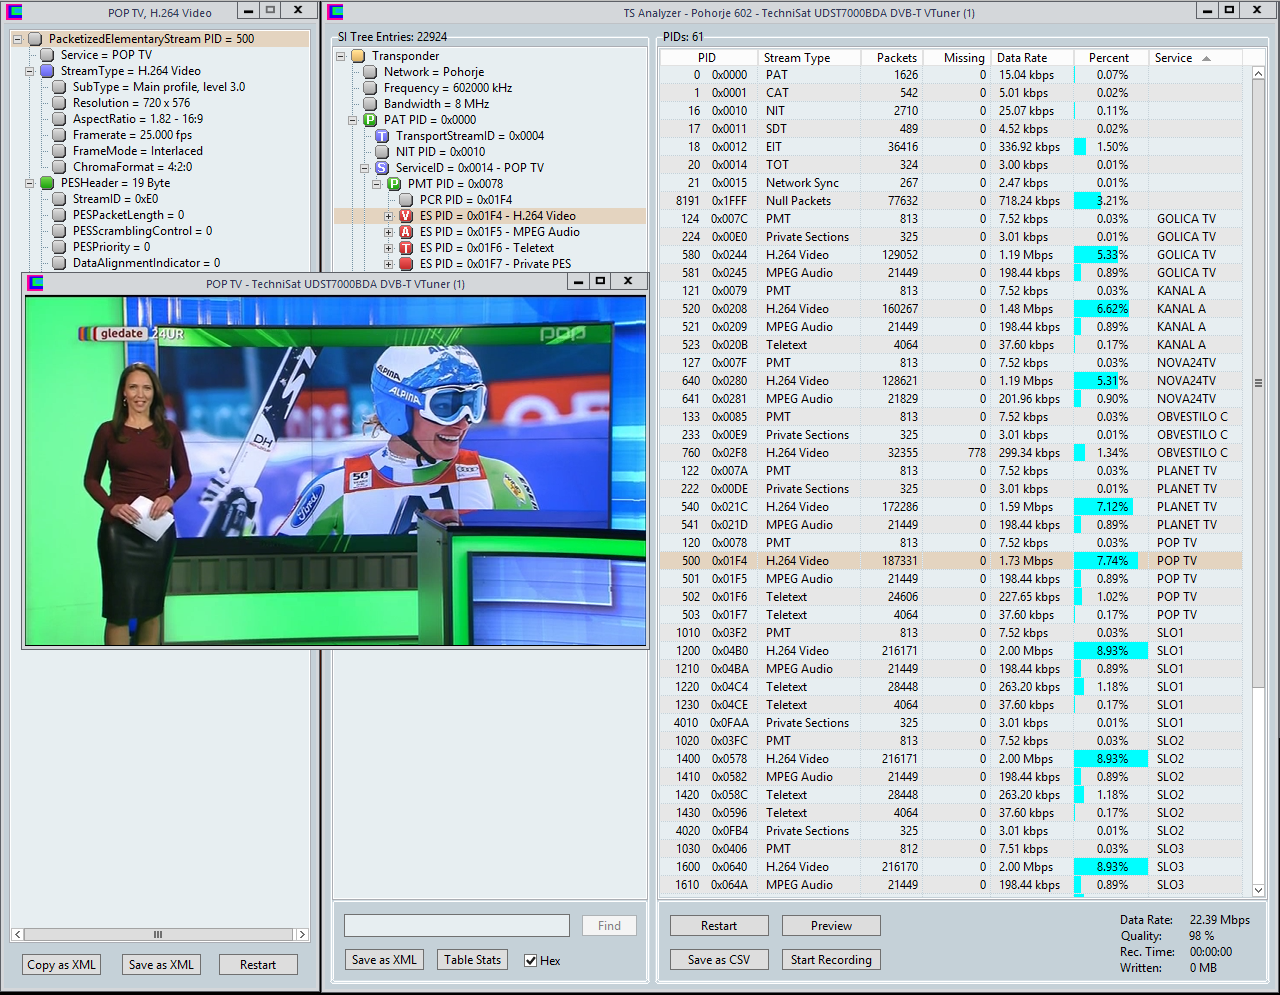Collapse the ServiceID 0x0014 - POP TV node
1280x995 pixels.
(365, 168)
